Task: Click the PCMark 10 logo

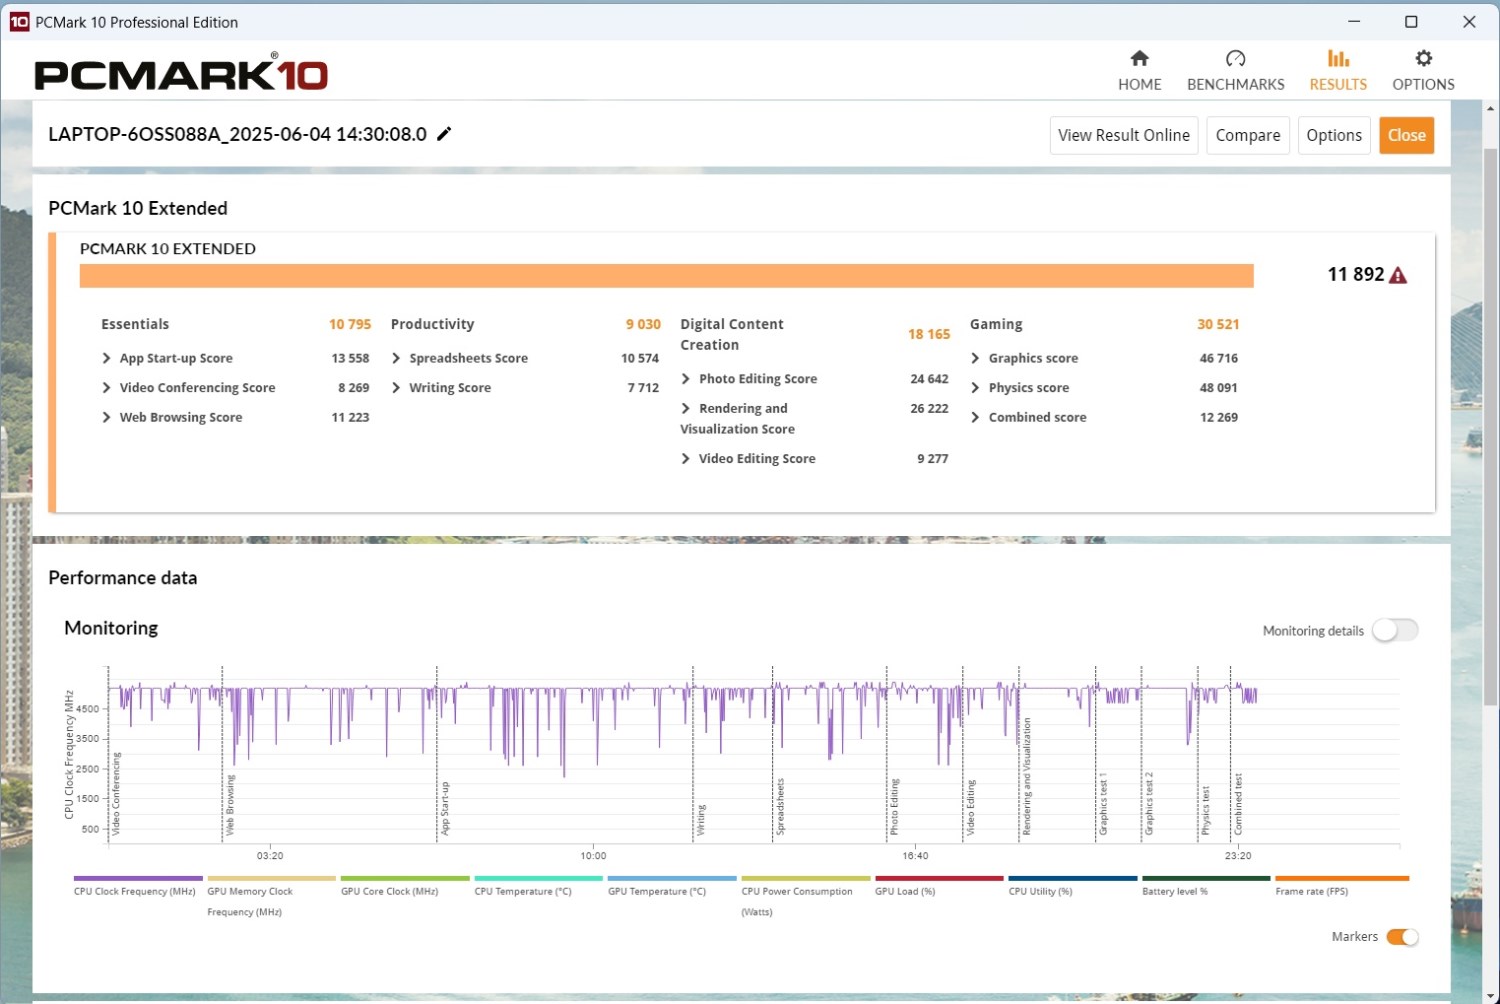Action: 181,74
